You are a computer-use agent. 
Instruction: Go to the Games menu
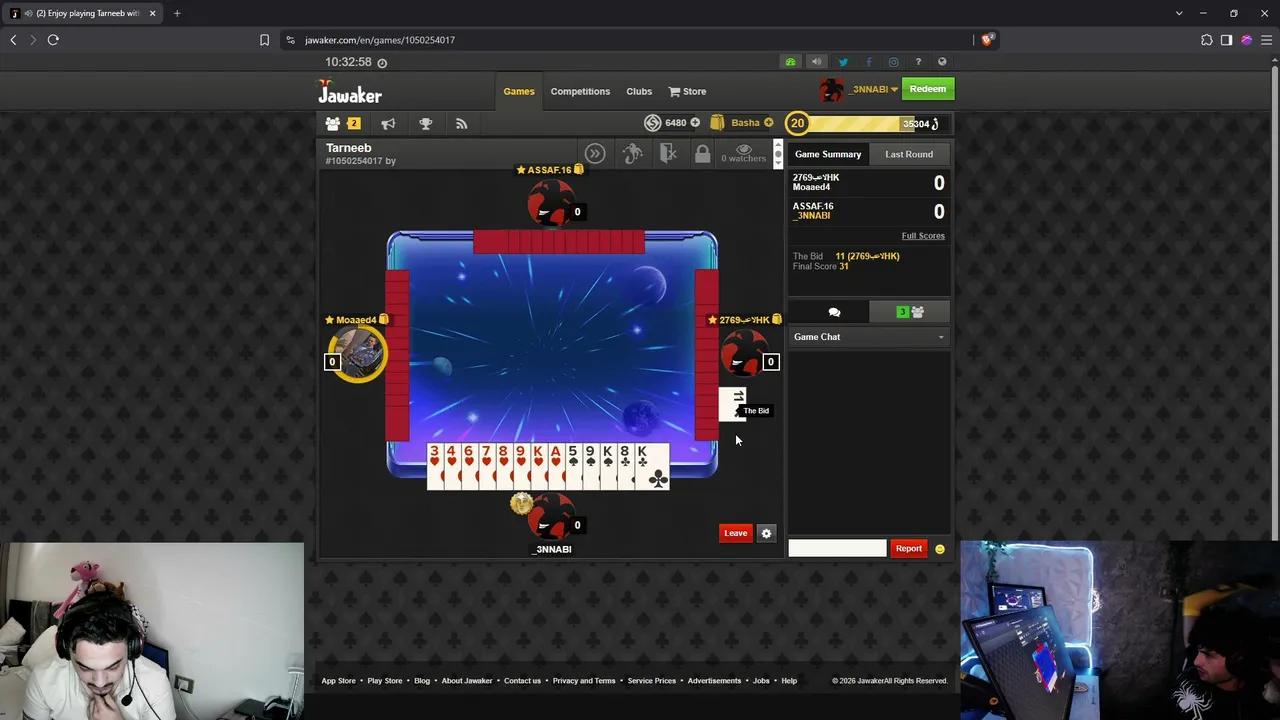click(519, 91)
